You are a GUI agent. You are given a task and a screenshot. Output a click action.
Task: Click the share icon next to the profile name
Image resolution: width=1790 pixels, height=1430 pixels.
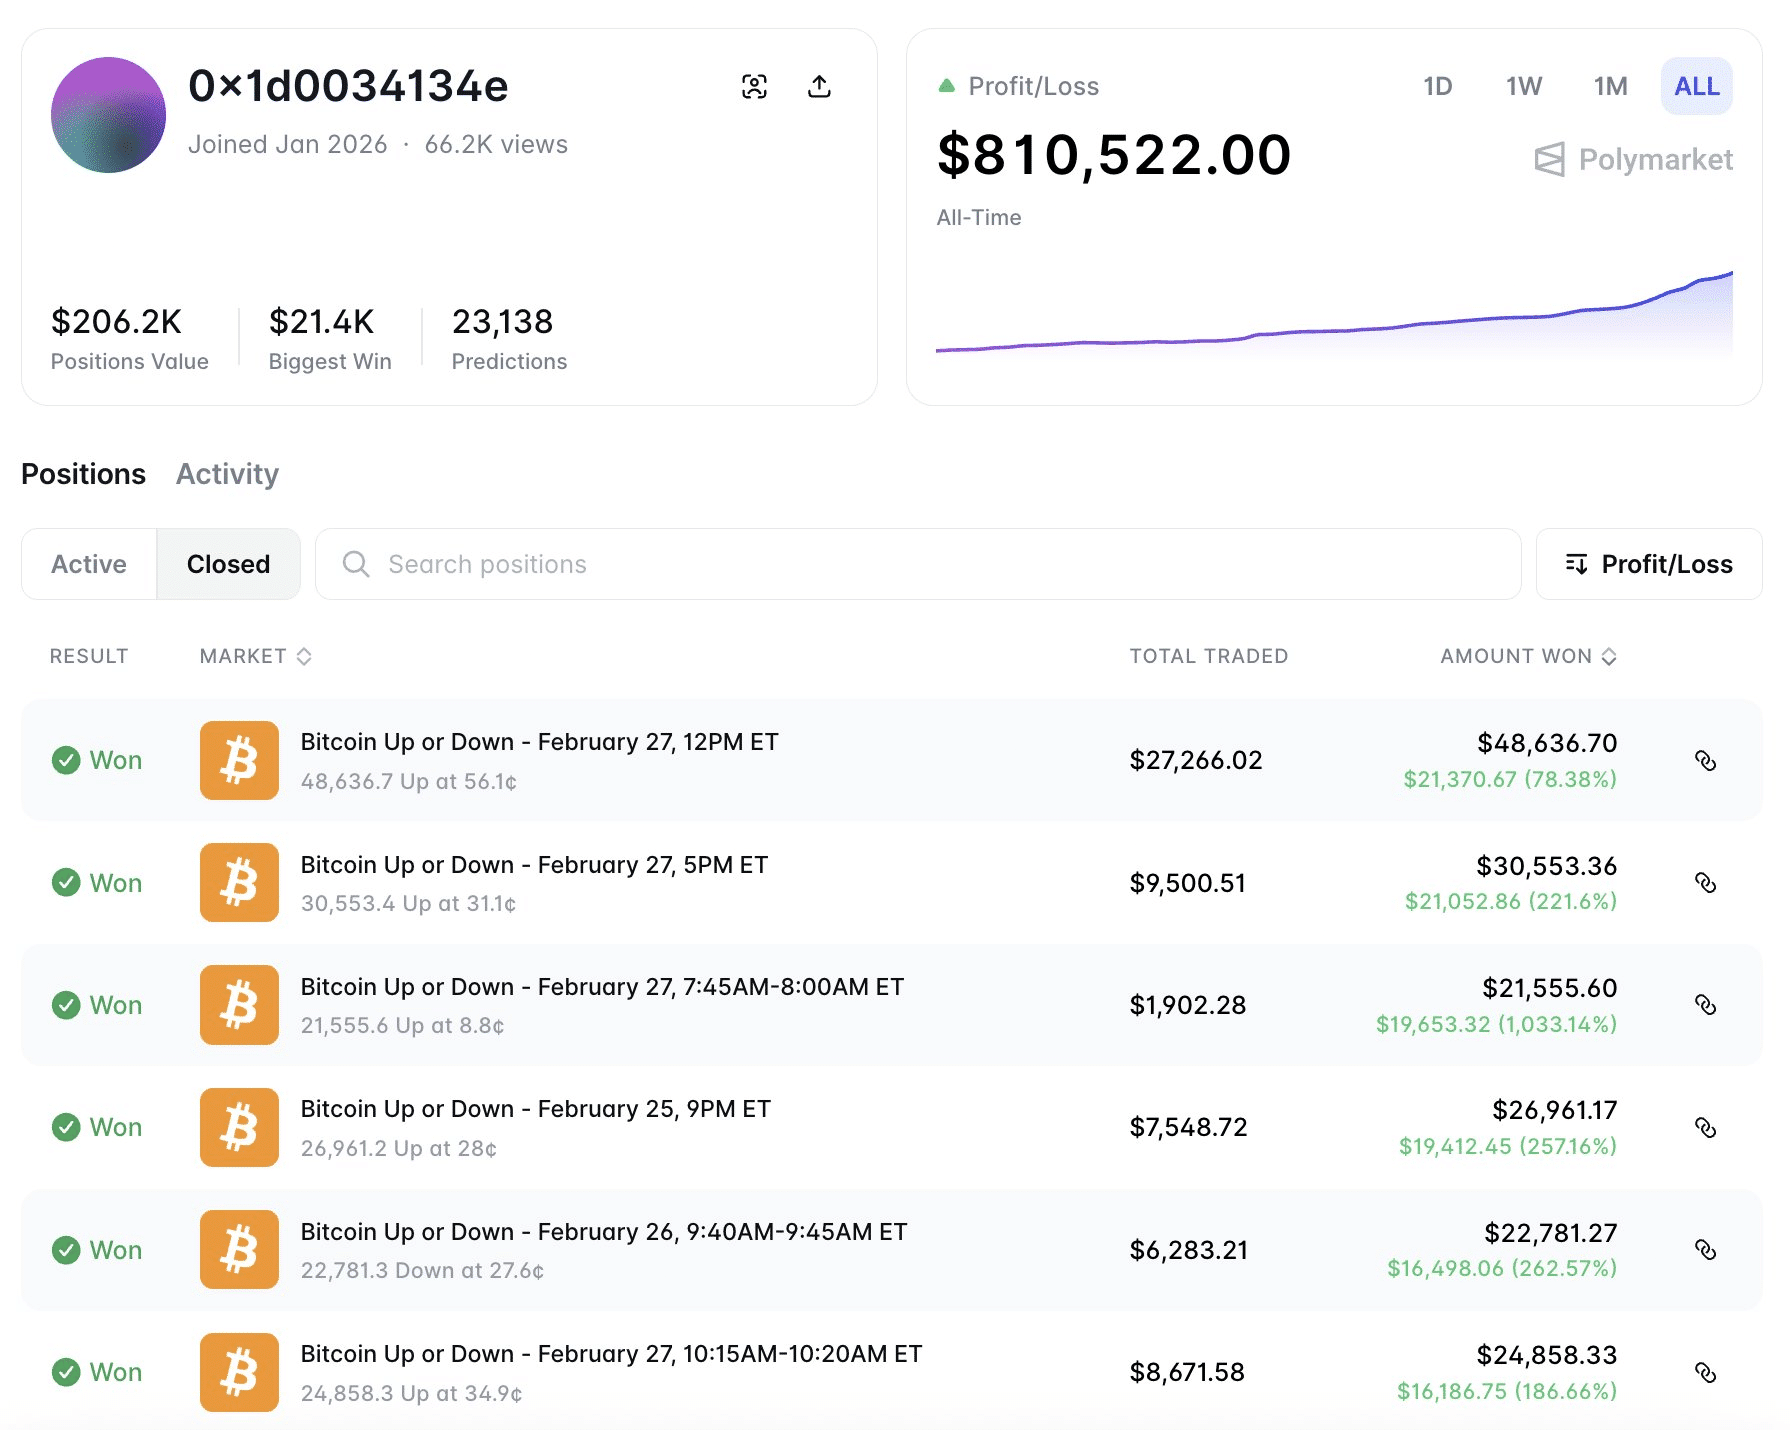(x=819, y=87)
